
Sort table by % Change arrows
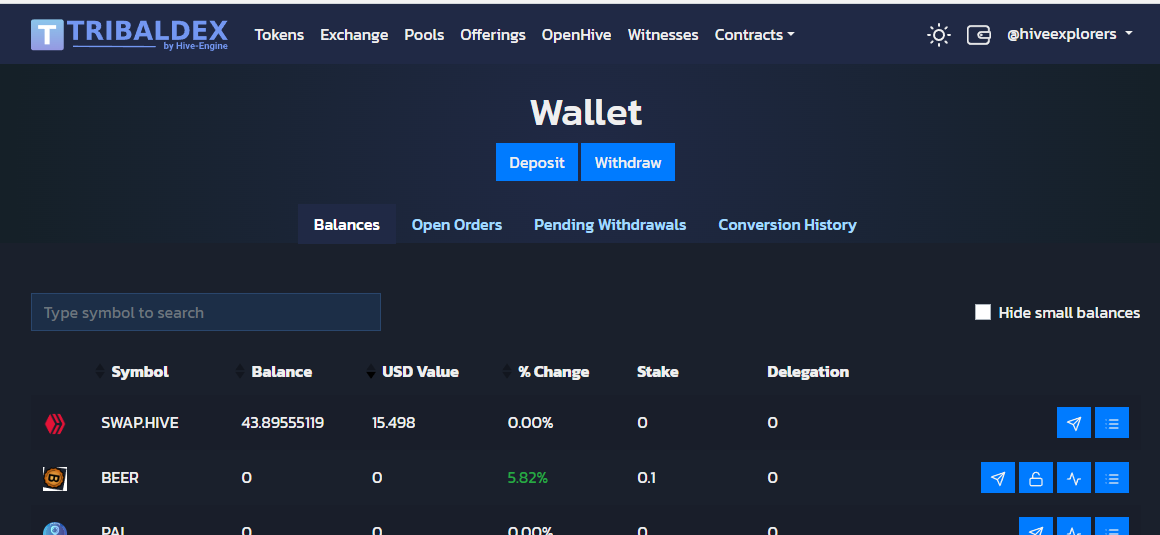pos(507,371)
